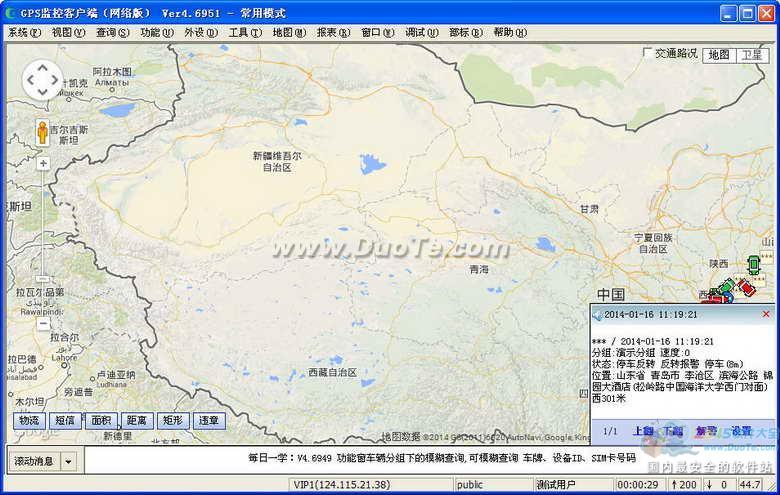Switch map to 地图 map view

[719, 55]
